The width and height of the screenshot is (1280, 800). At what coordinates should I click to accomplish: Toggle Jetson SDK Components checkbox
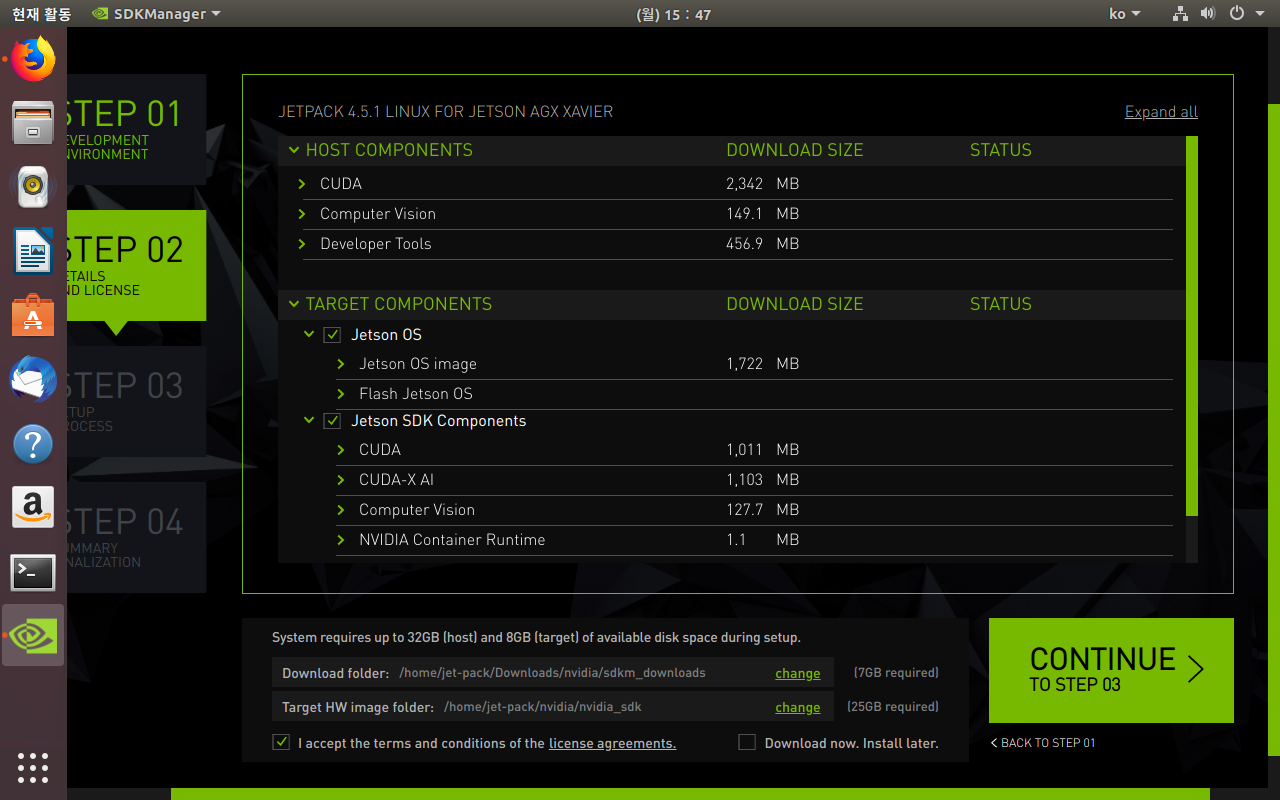coord(333,421)
